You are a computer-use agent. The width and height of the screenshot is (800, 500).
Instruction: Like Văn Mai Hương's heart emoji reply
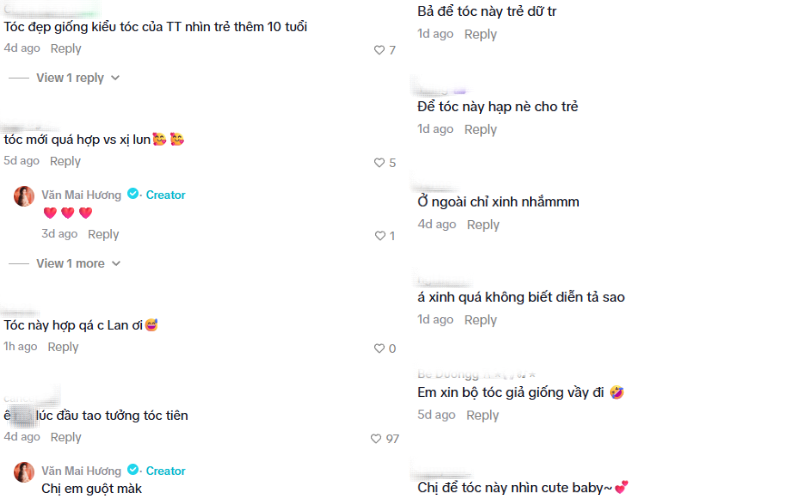pyautogui.click(x=380, y=236)
